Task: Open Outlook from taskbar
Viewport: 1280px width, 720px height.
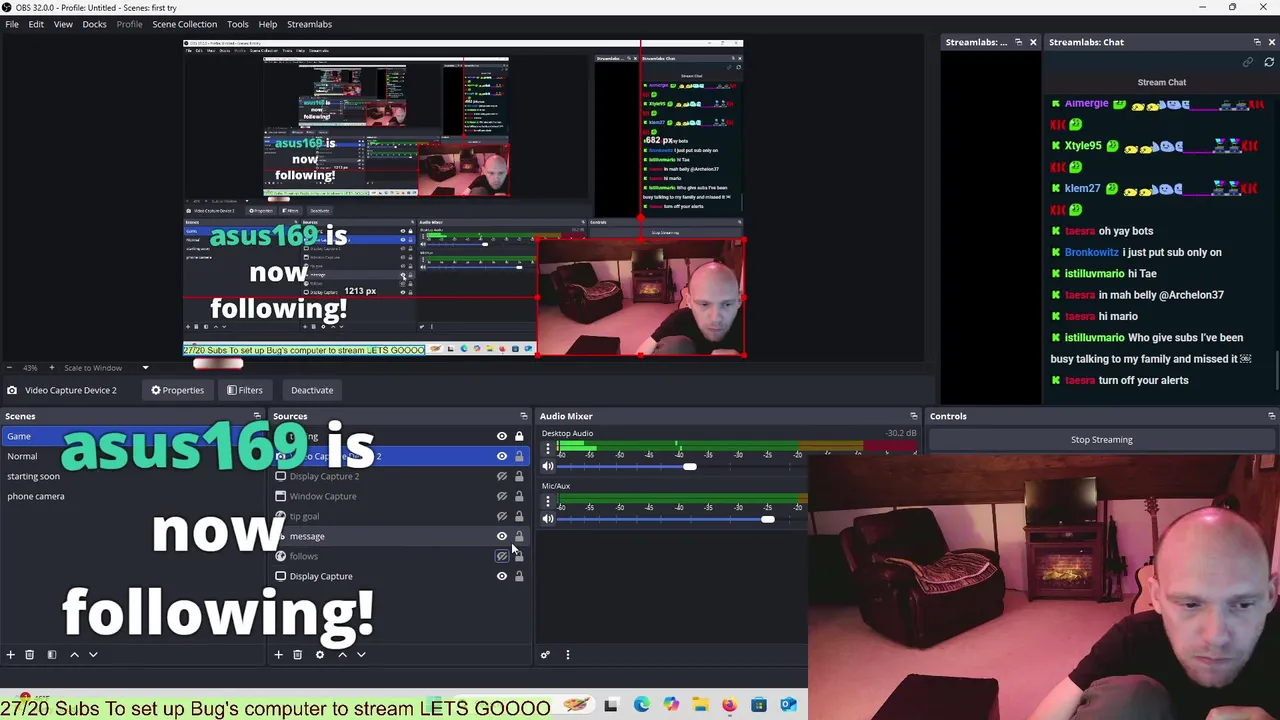Action: (x=788, y=706)
